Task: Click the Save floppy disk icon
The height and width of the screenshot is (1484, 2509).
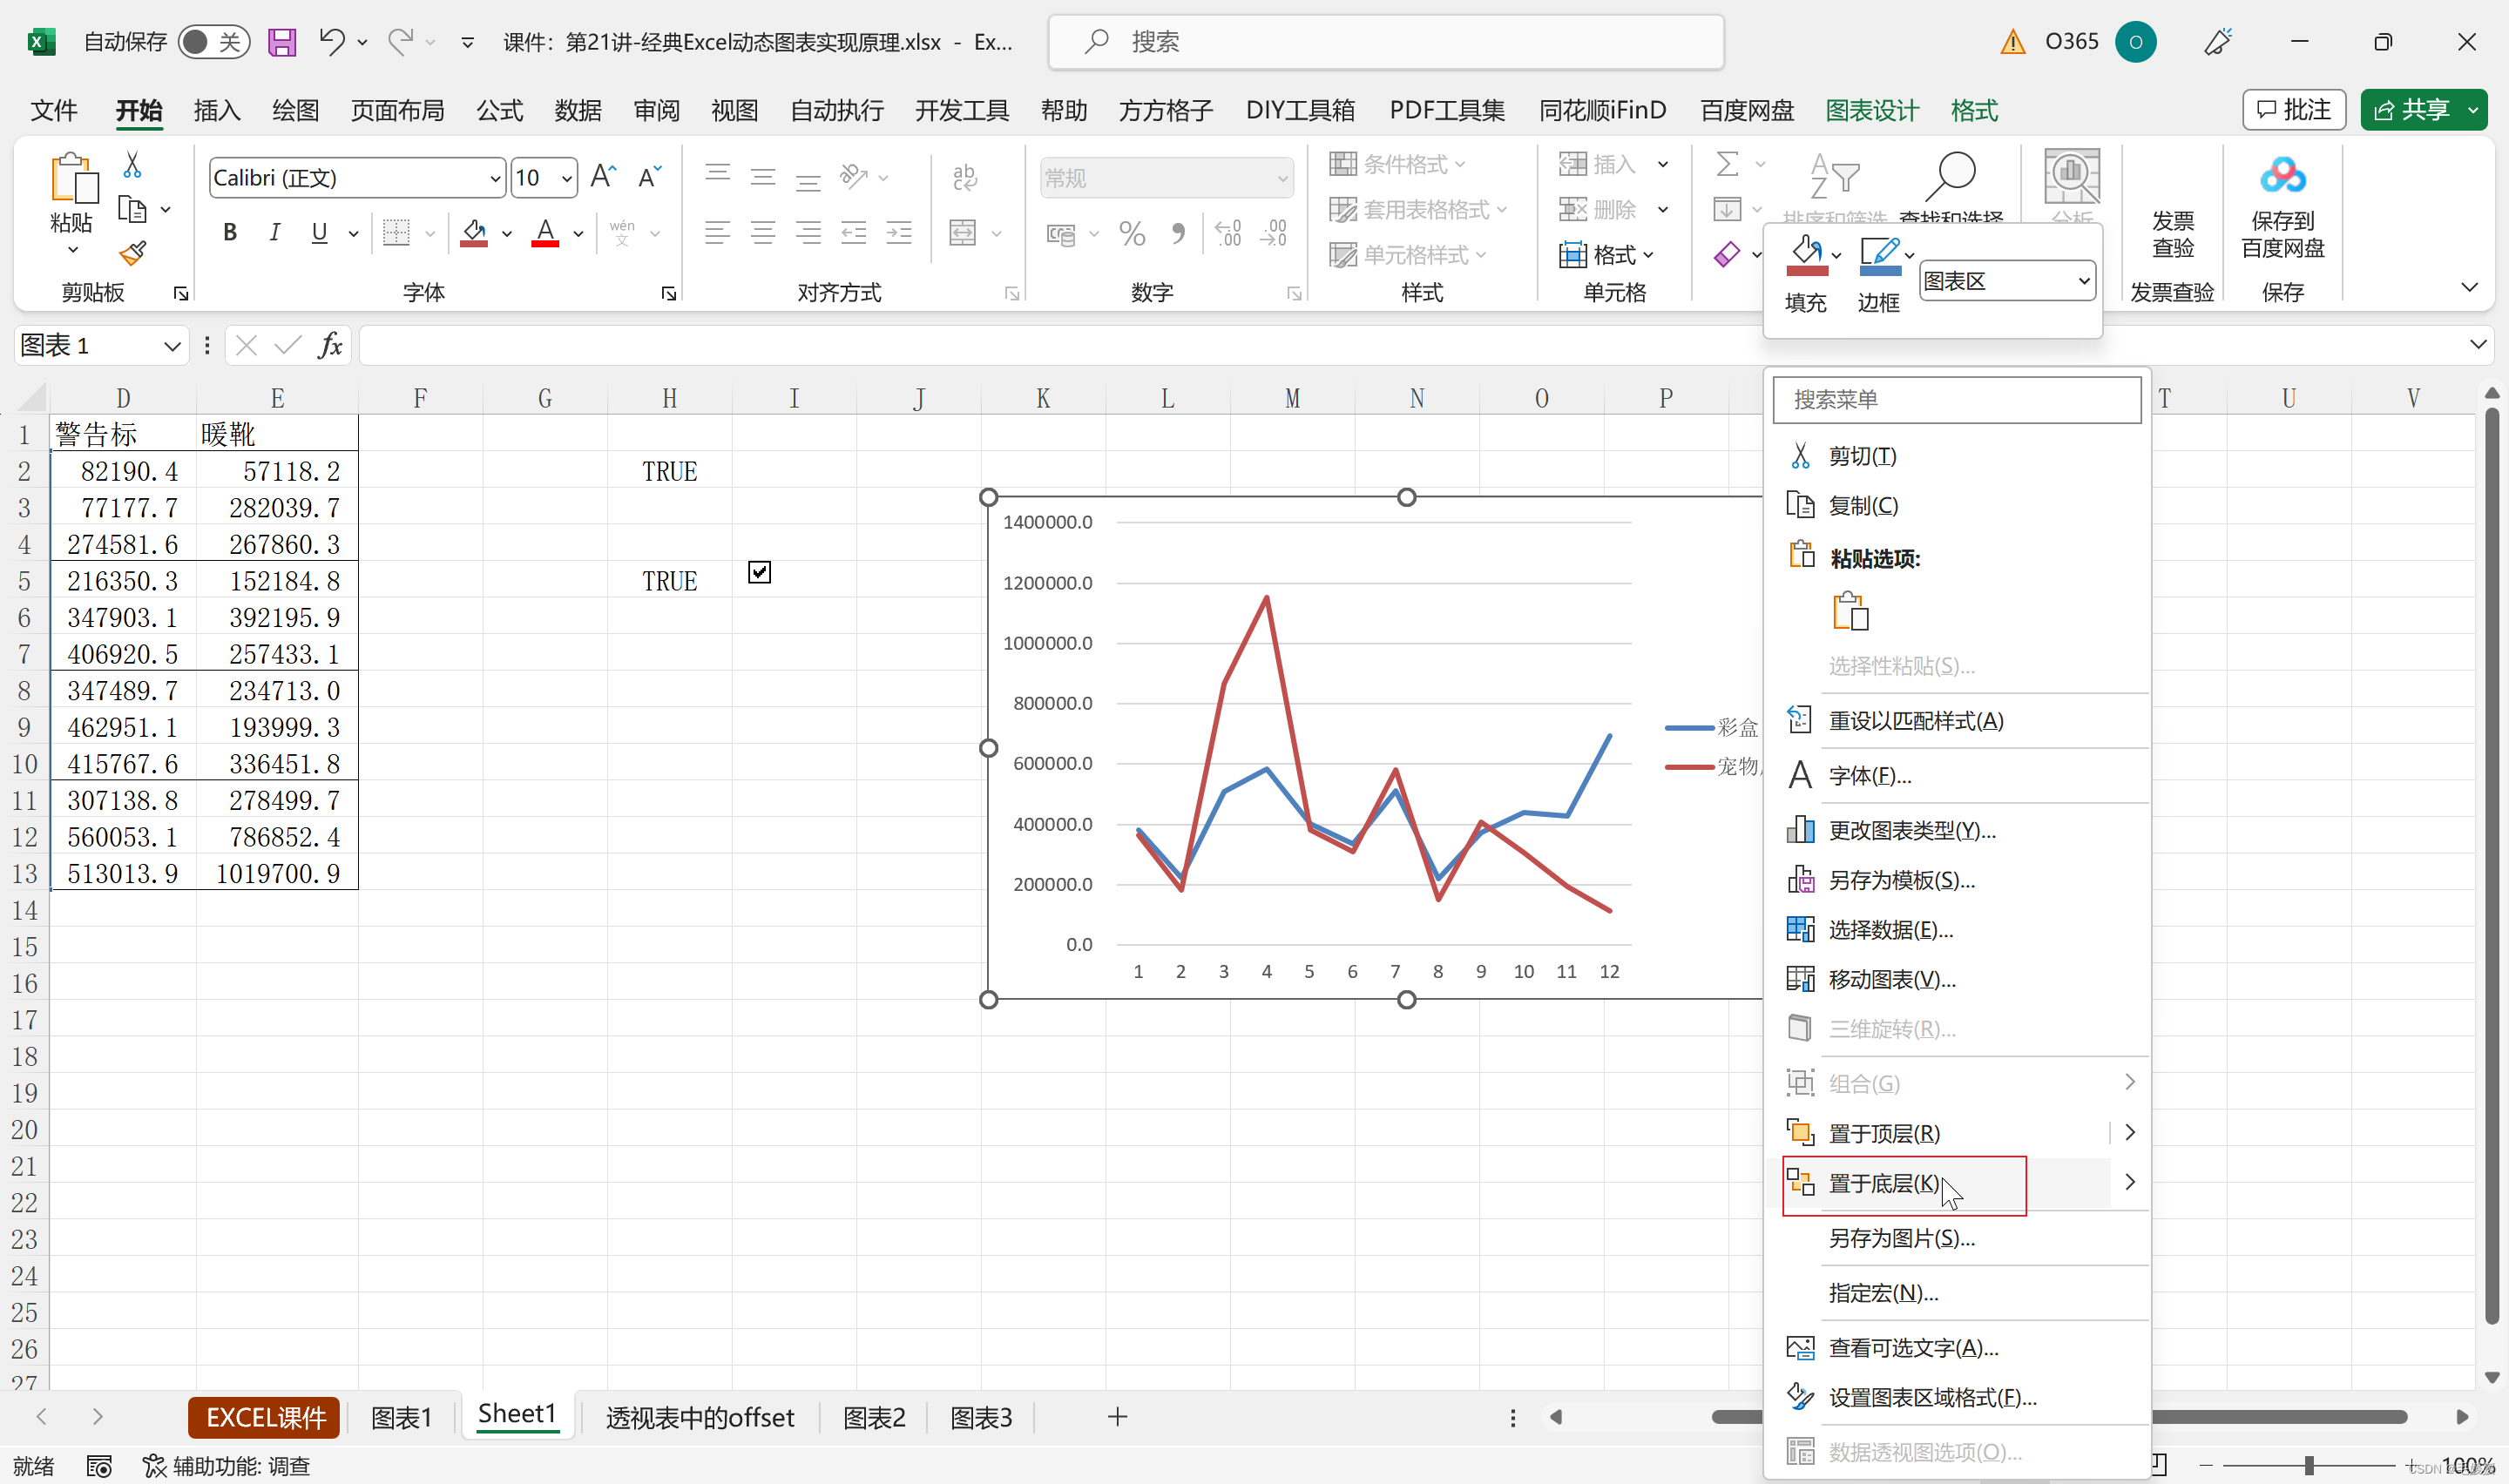Action: tap(282, 42)
